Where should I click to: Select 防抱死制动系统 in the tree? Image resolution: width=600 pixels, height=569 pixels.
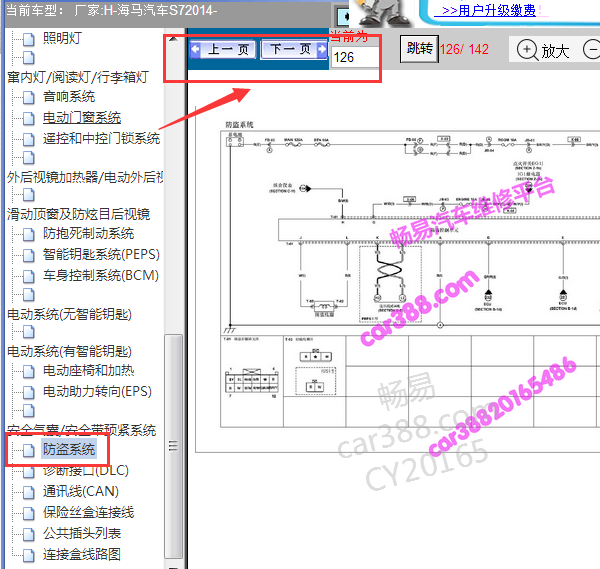[88, 233]
